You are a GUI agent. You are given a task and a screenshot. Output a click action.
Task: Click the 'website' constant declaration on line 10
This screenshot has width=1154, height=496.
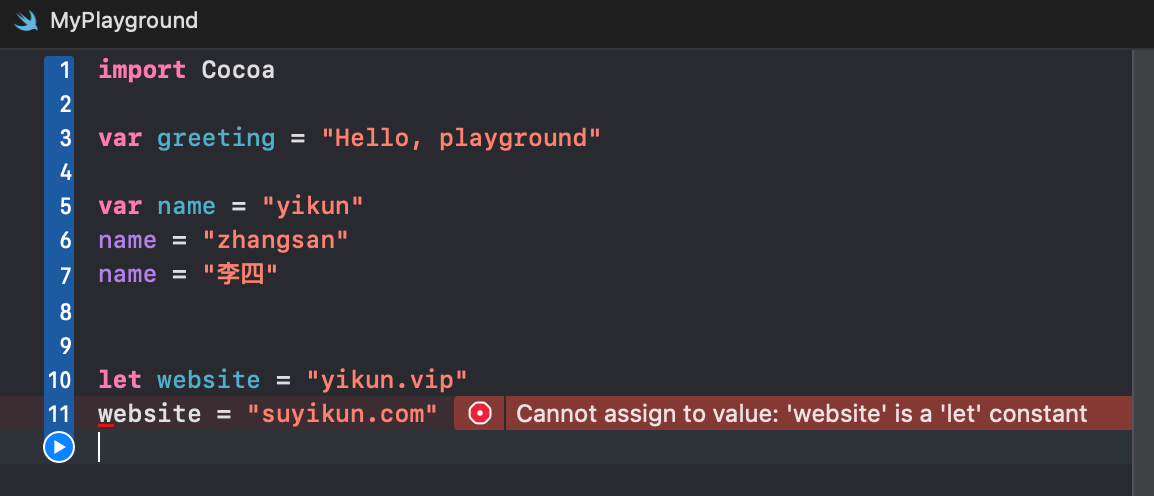point(208,380)
